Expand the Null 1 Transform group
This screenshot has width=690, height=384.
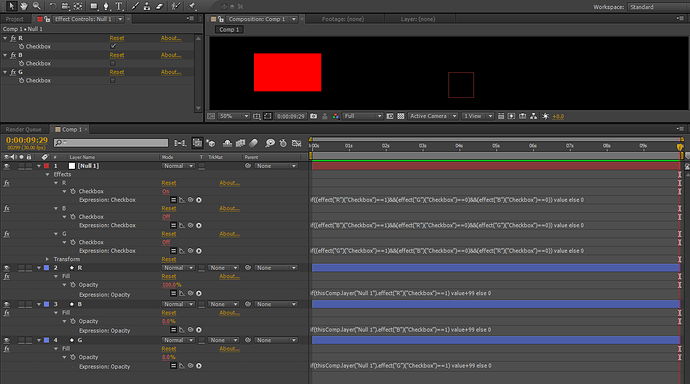click(x=48, y=260)
